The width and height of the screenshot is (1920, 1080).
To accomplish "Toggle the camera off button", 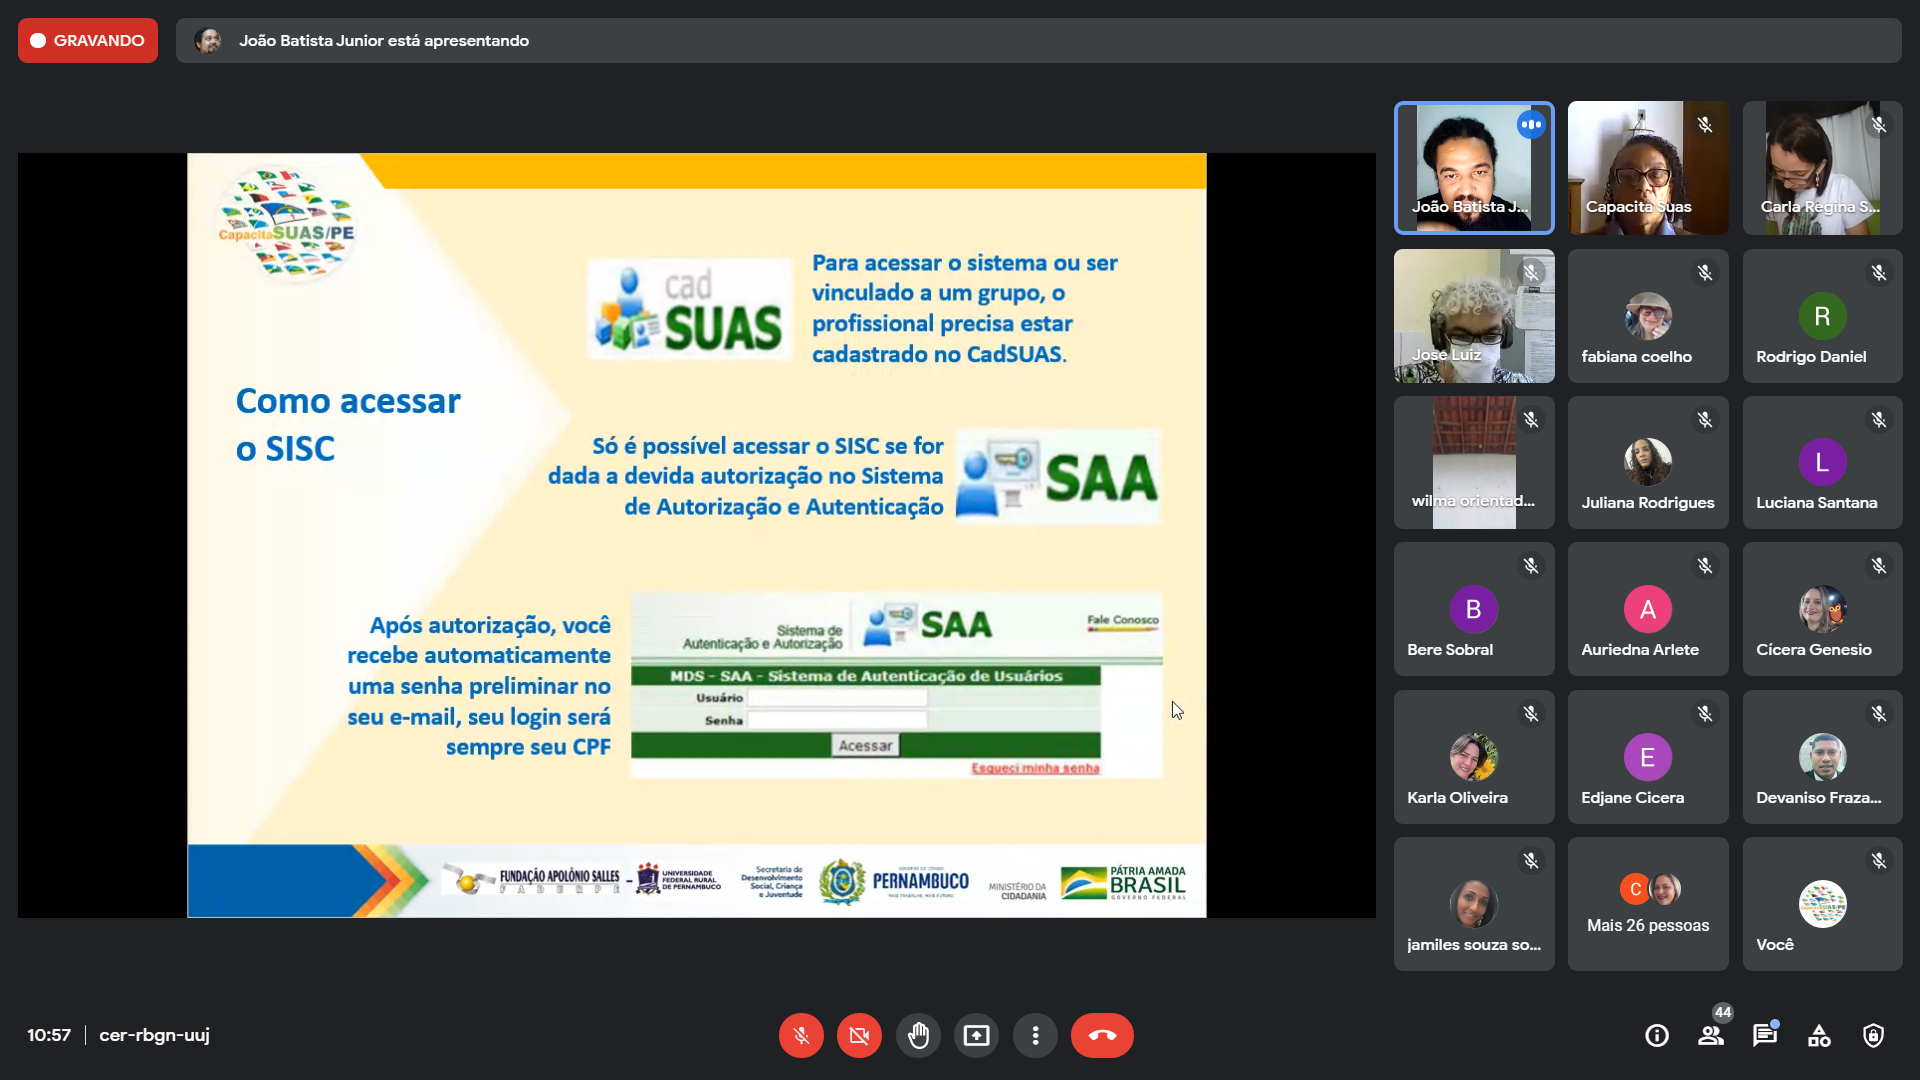I will (859, 1035).
